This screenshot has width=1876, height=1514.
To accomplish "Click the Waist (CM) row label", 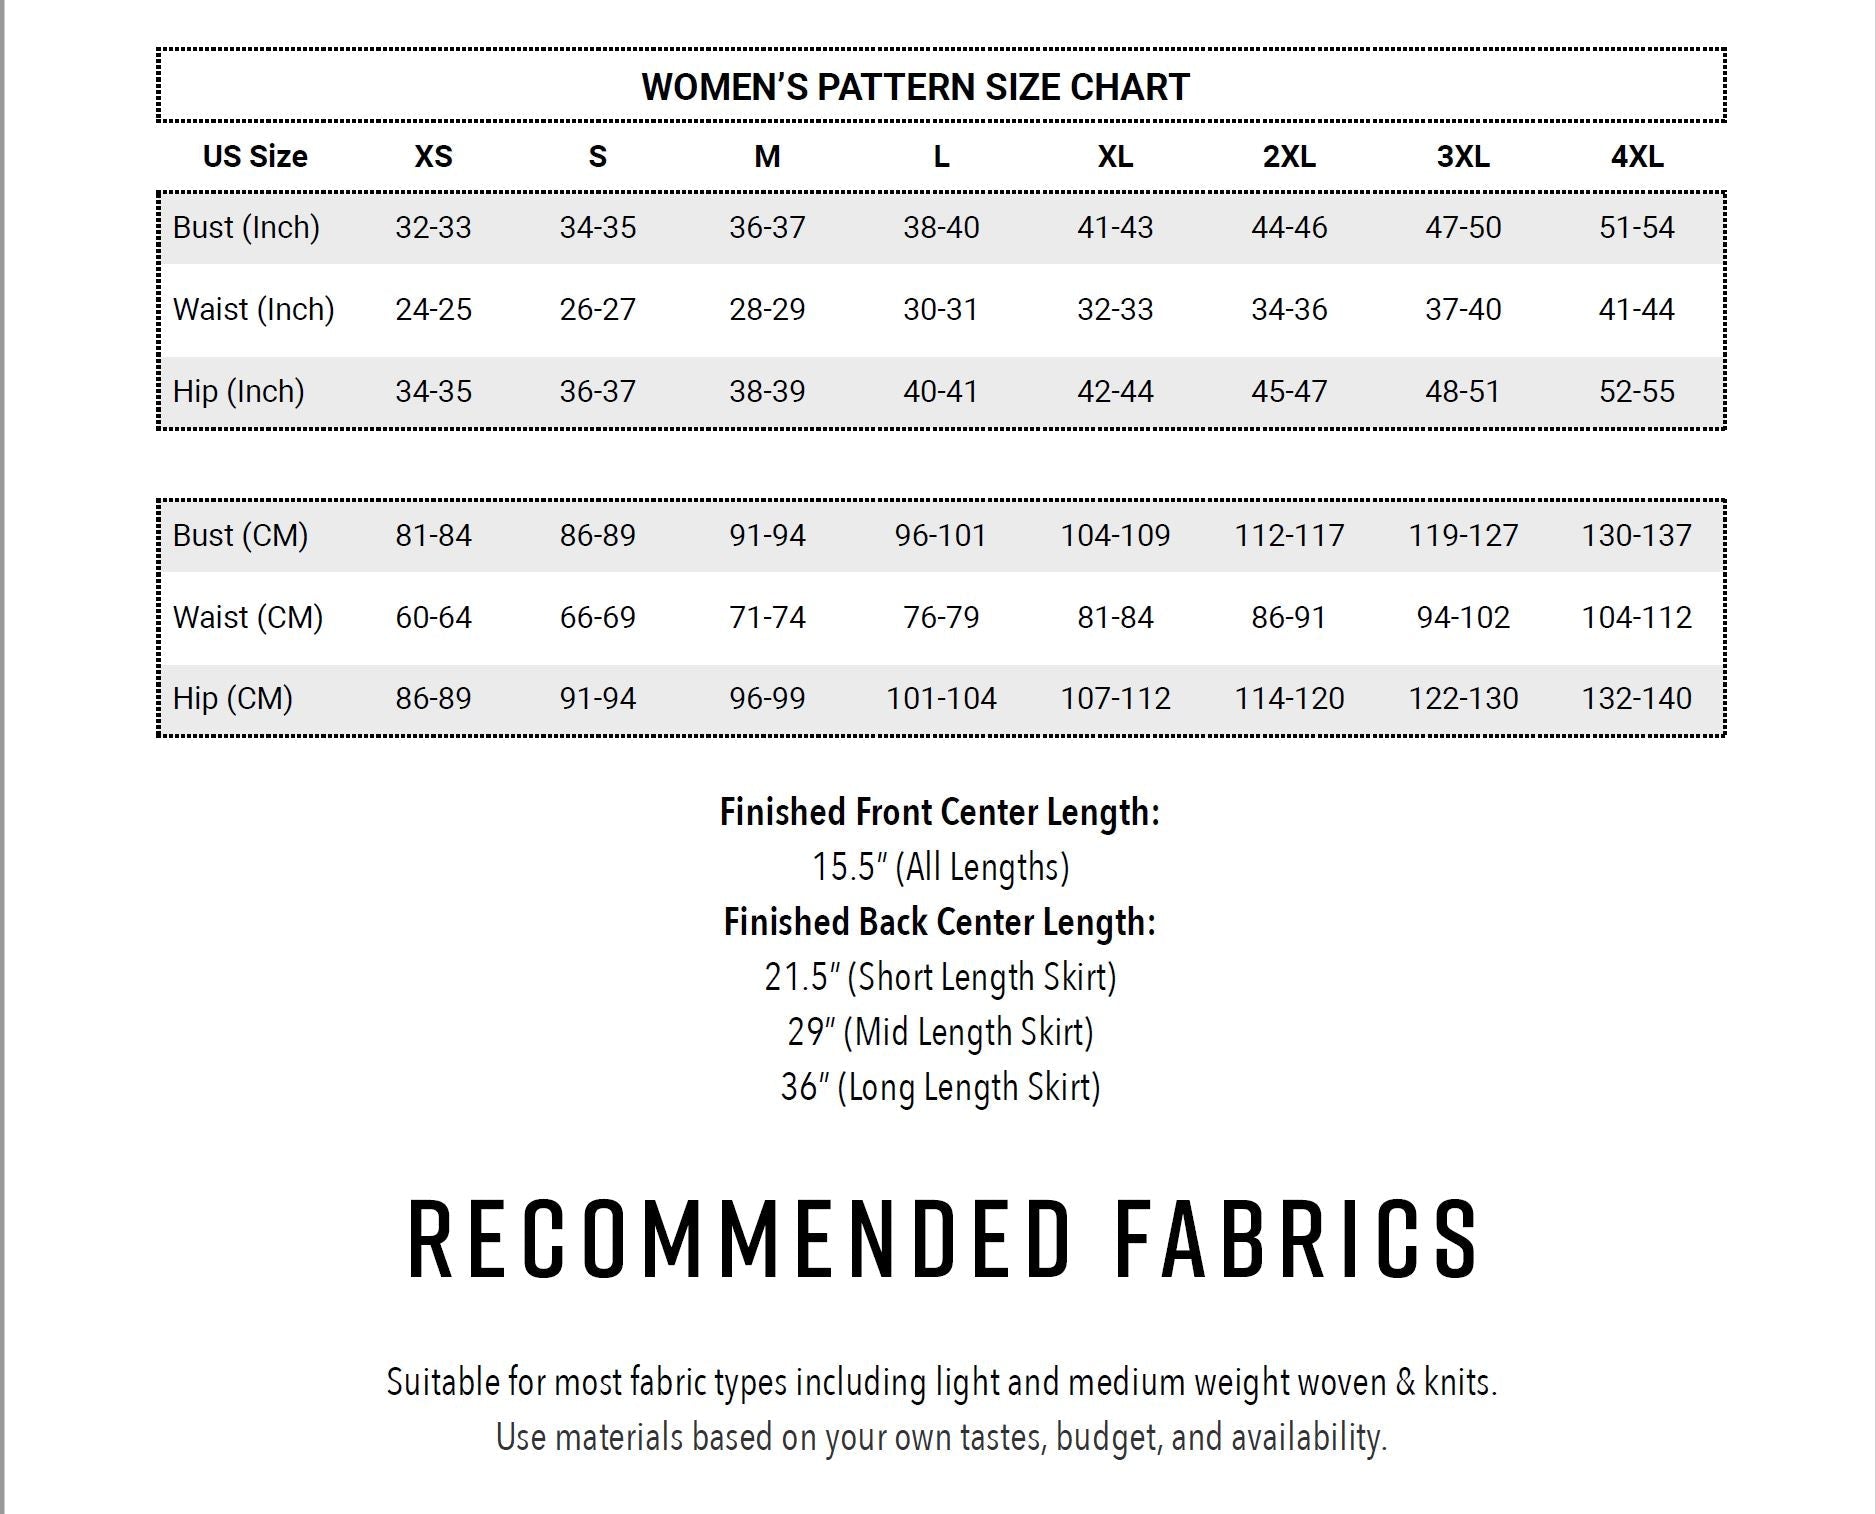I will click(248, 618).
